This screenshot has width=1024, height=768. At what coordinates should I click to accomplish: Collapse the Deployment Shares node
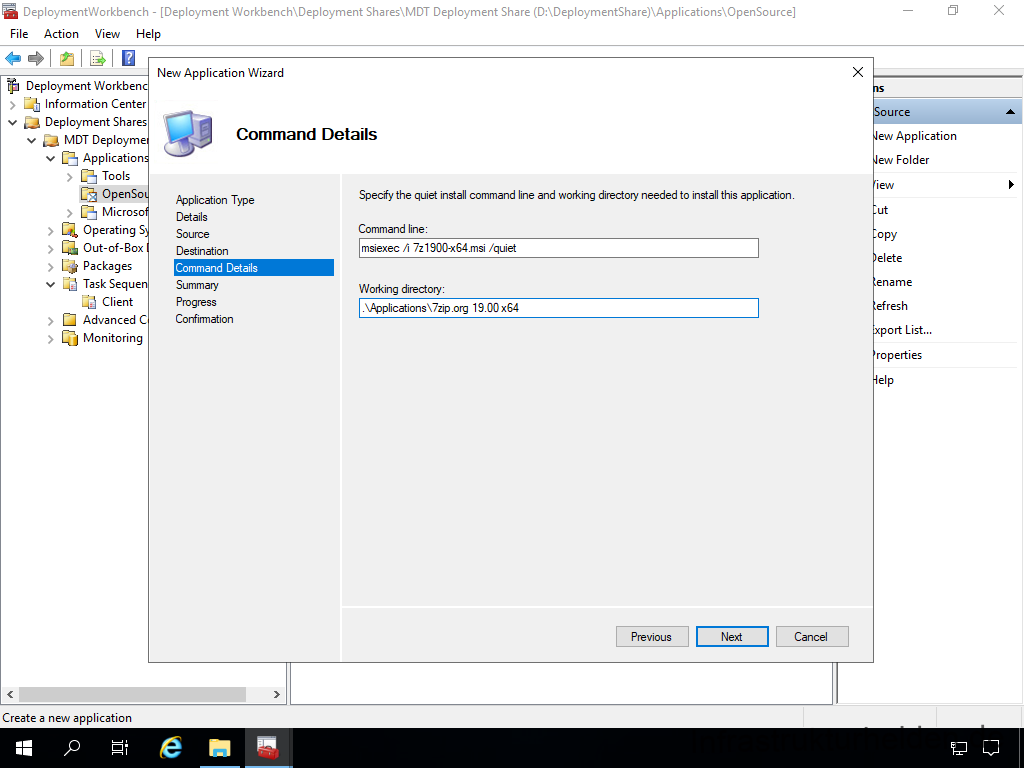12,122
